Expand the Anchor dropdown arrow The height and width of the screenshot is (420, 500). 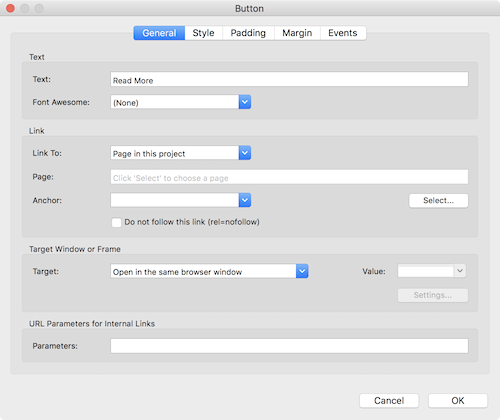click(245, 200)
